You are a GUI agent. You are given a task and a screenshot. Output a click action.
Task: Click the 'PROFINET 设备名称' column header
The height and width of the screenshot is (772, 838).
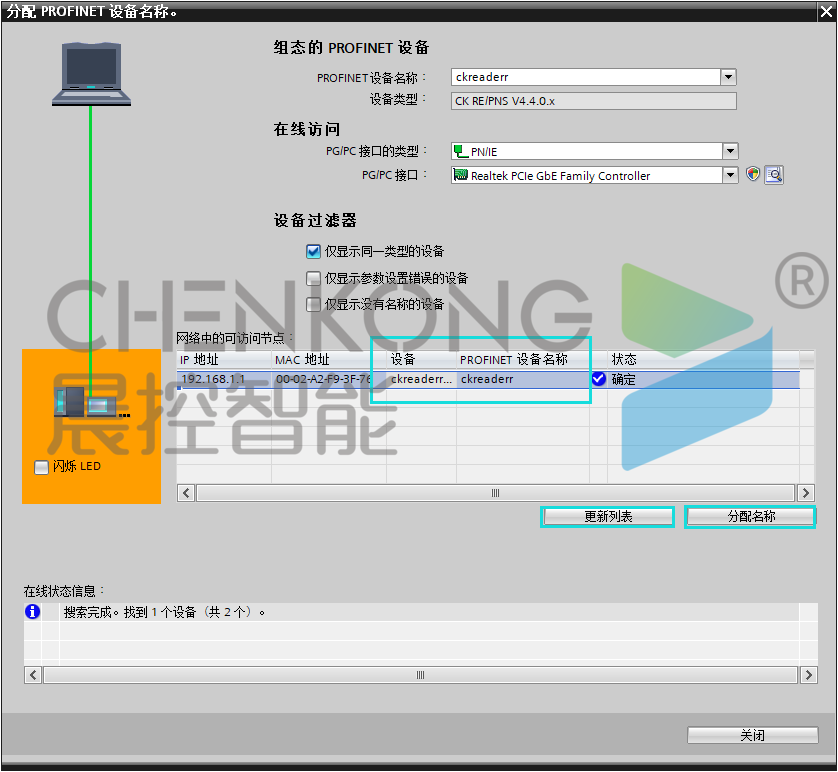(x=513, y=359)
